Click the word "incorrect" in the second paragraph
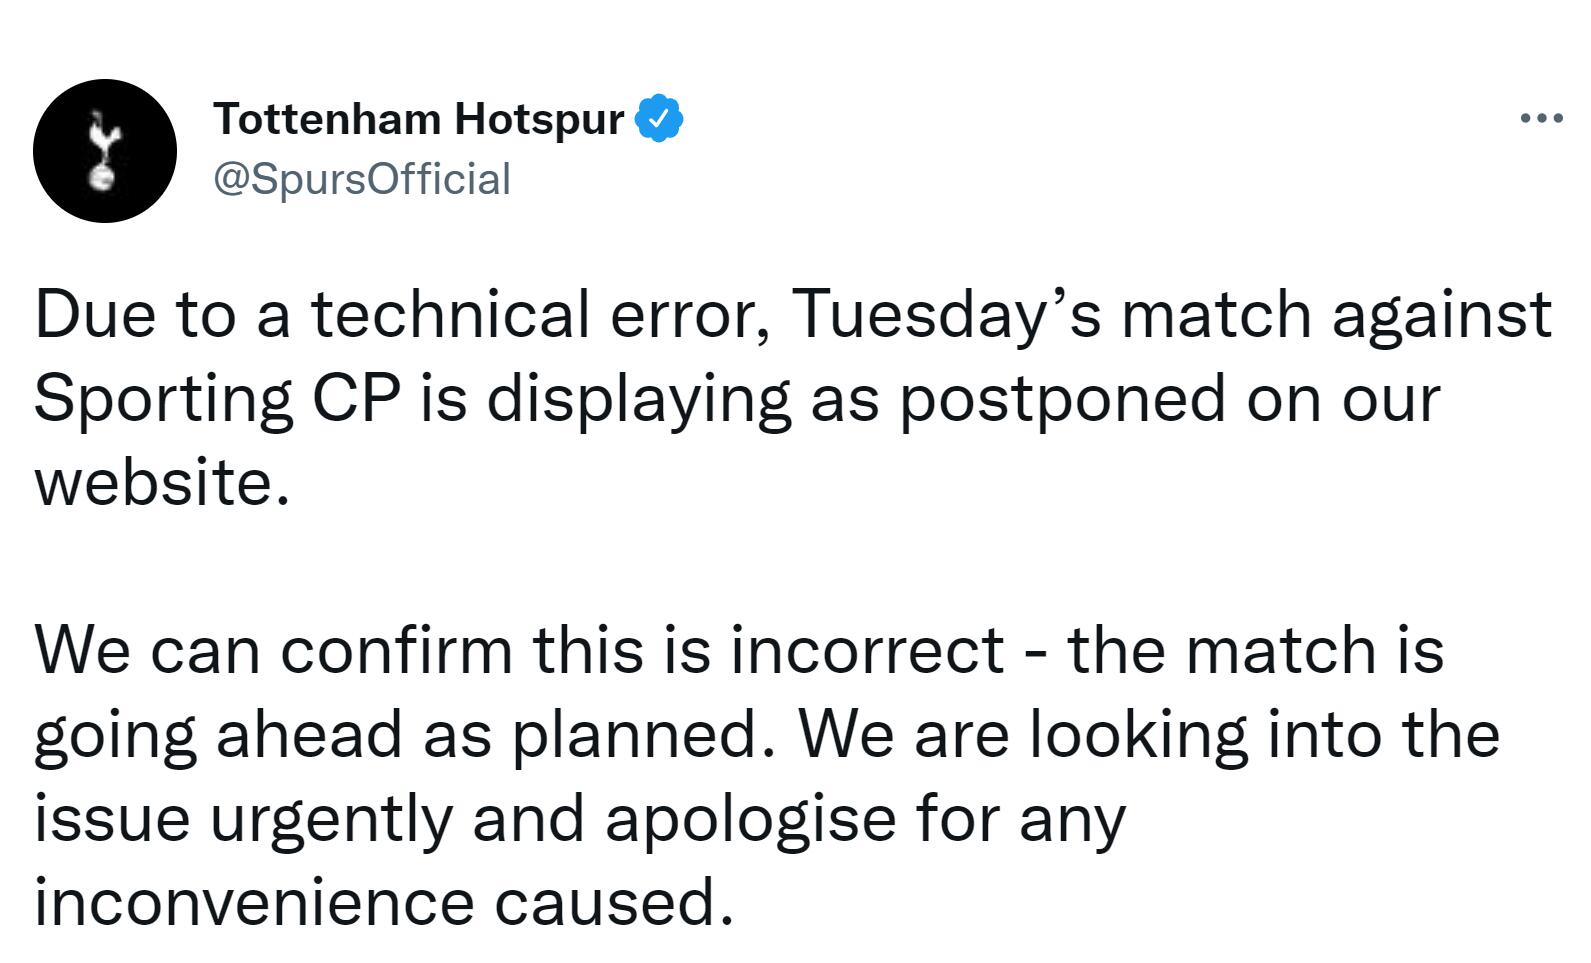The image size is (1591, 963). point(867,650)
